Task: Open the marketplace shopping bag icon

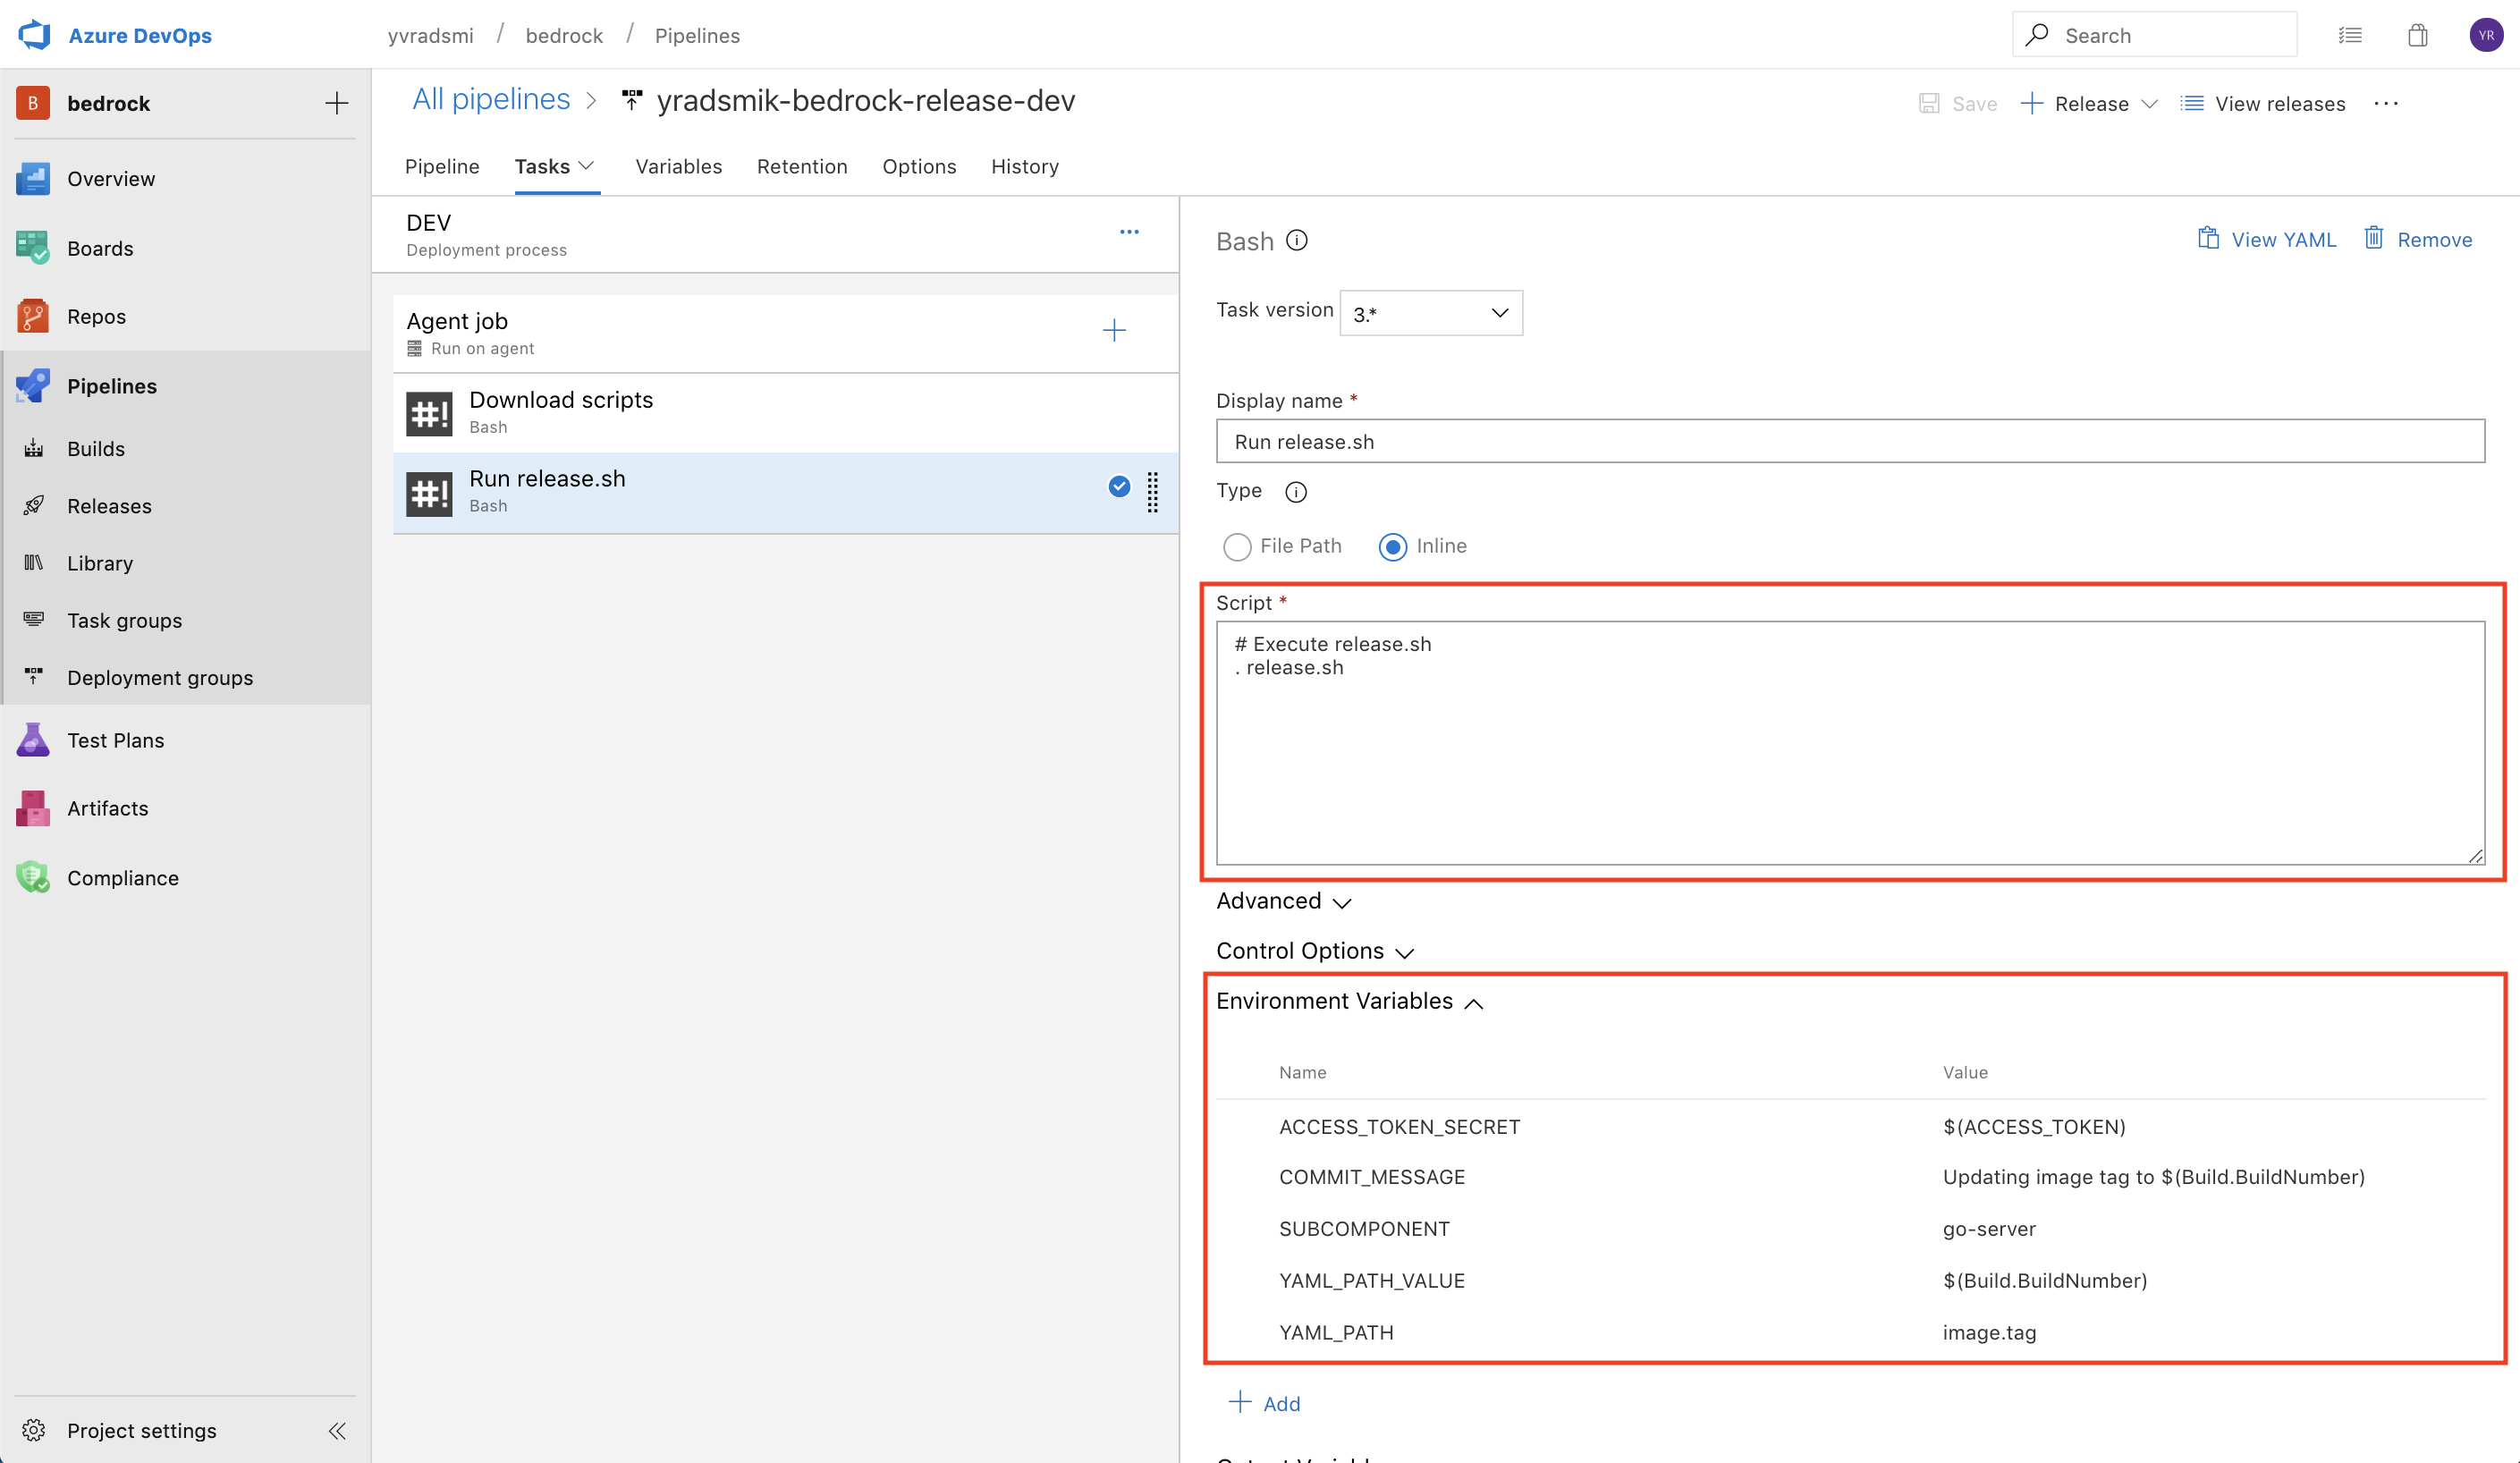Action: (x=2418, y=35)
